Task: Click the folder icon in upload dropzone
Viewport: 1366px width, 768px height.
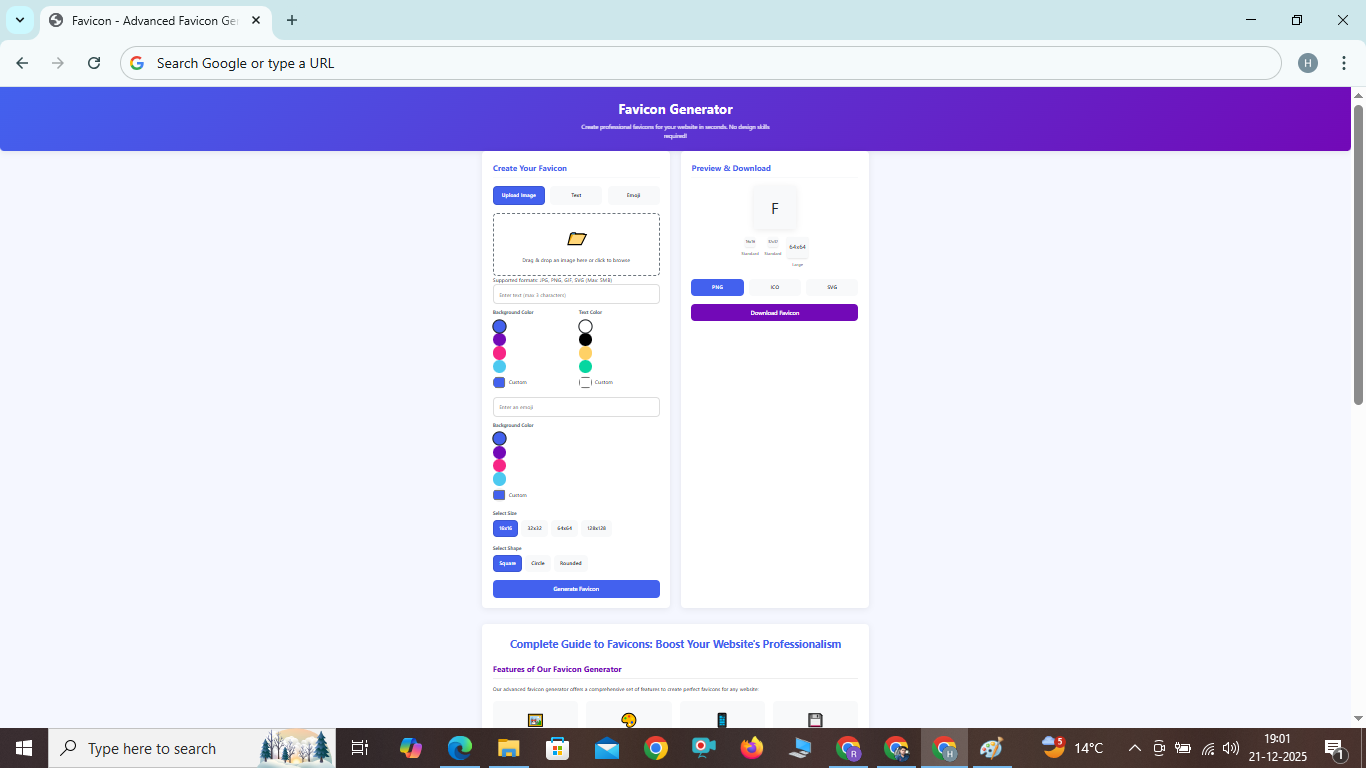Action: [576, 238]
